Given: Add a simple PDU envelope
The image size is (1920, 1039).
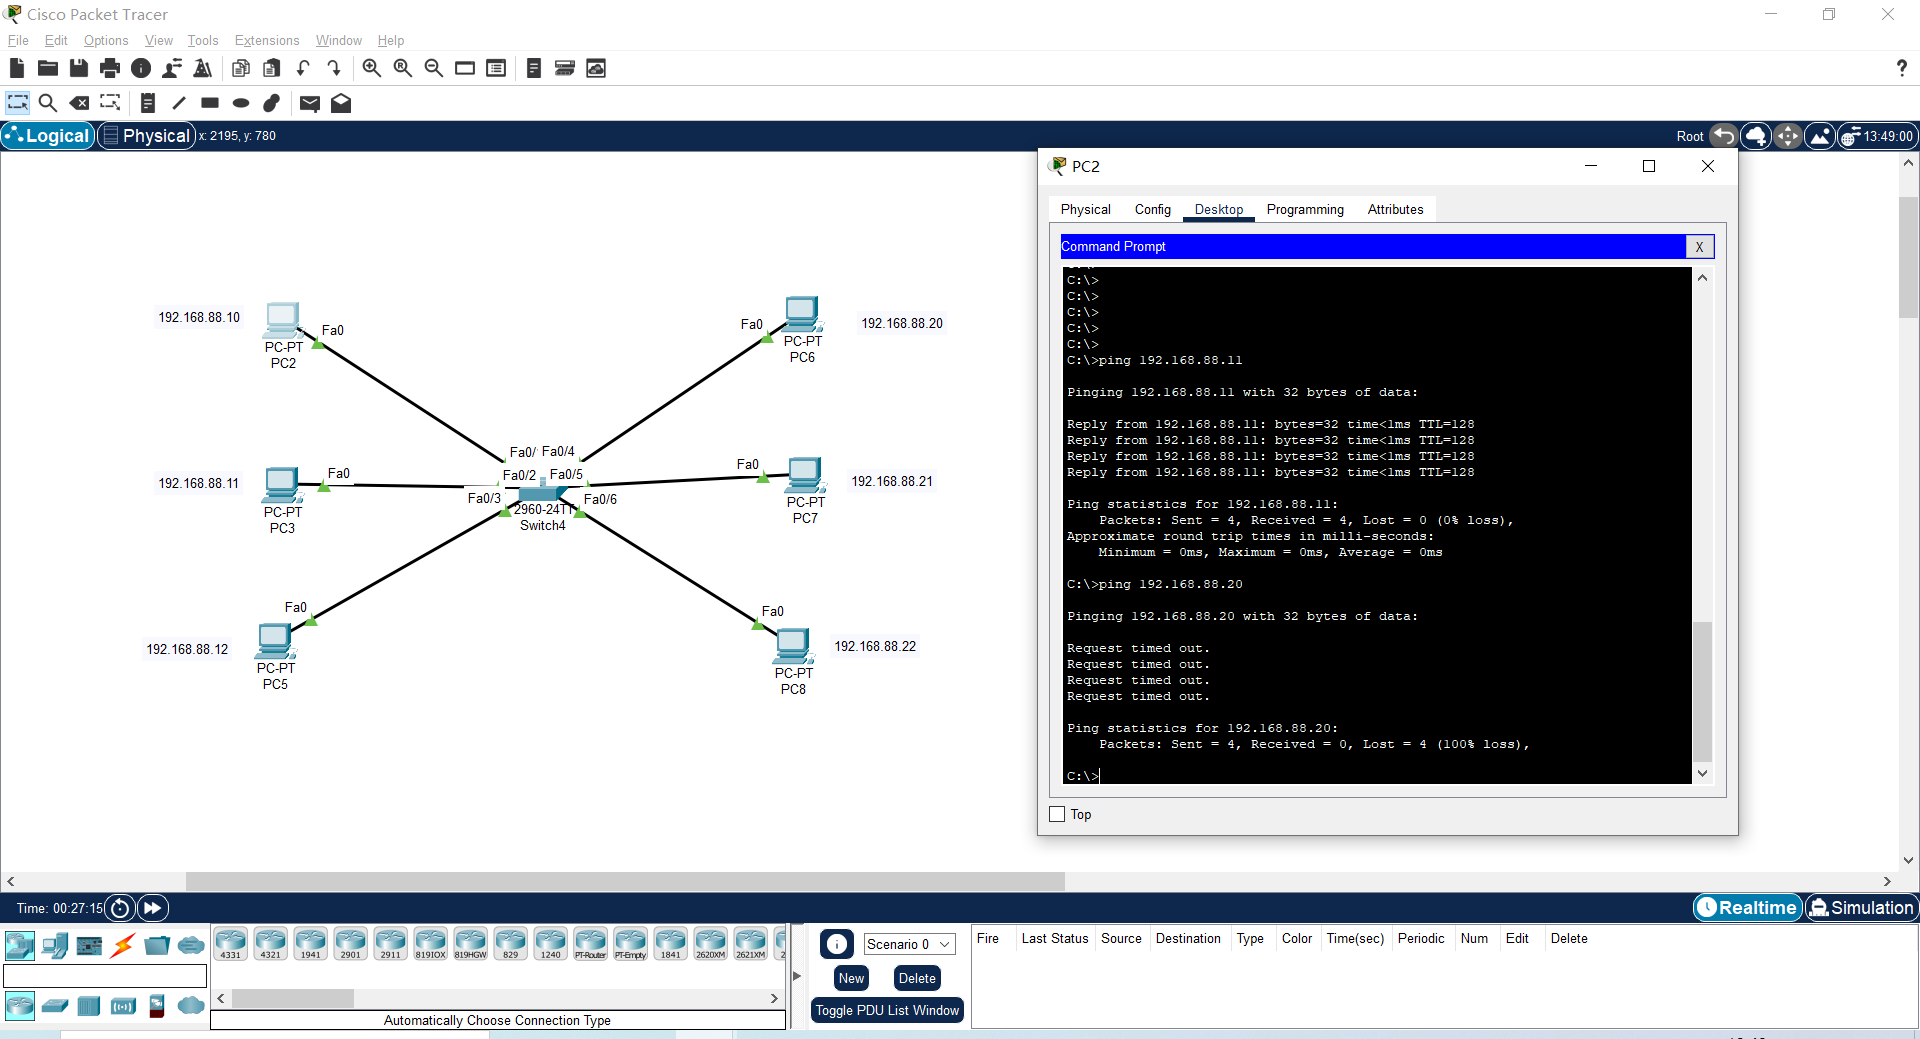Looking at the screenshot, I should pos(310,103).
